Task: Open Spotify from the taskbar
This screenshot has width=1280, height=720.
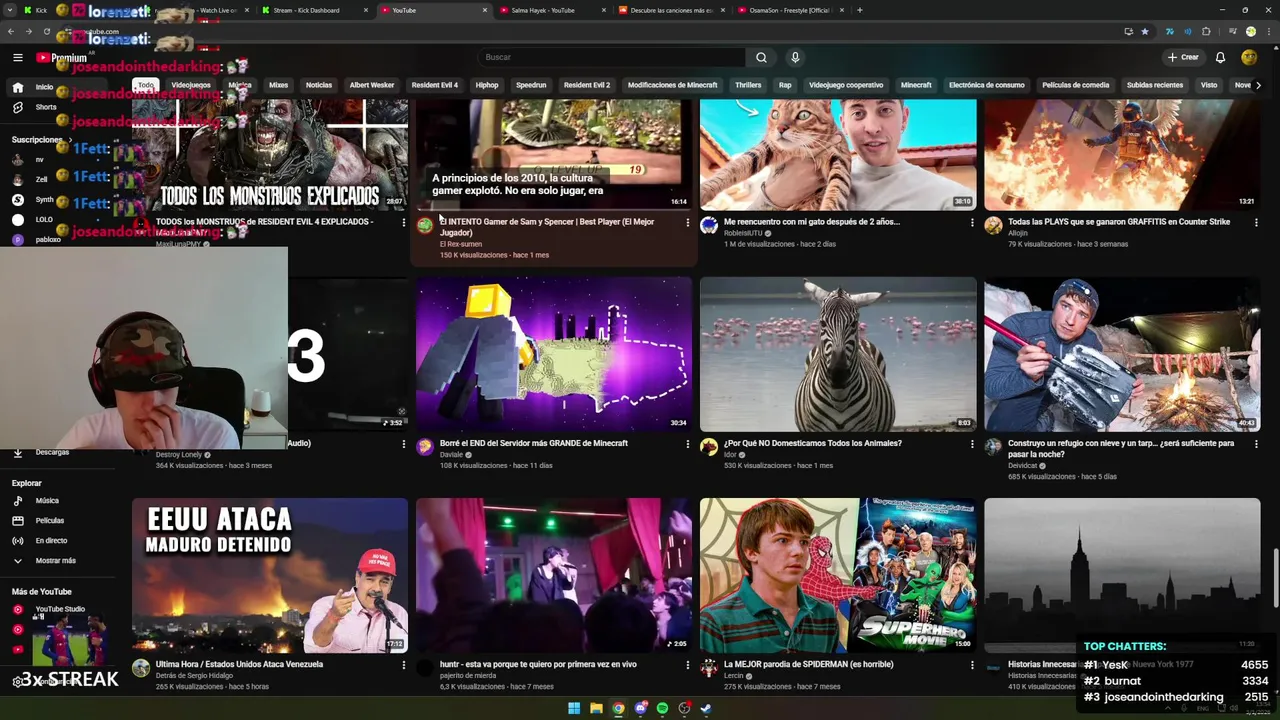Action: [x=662, y=708]
